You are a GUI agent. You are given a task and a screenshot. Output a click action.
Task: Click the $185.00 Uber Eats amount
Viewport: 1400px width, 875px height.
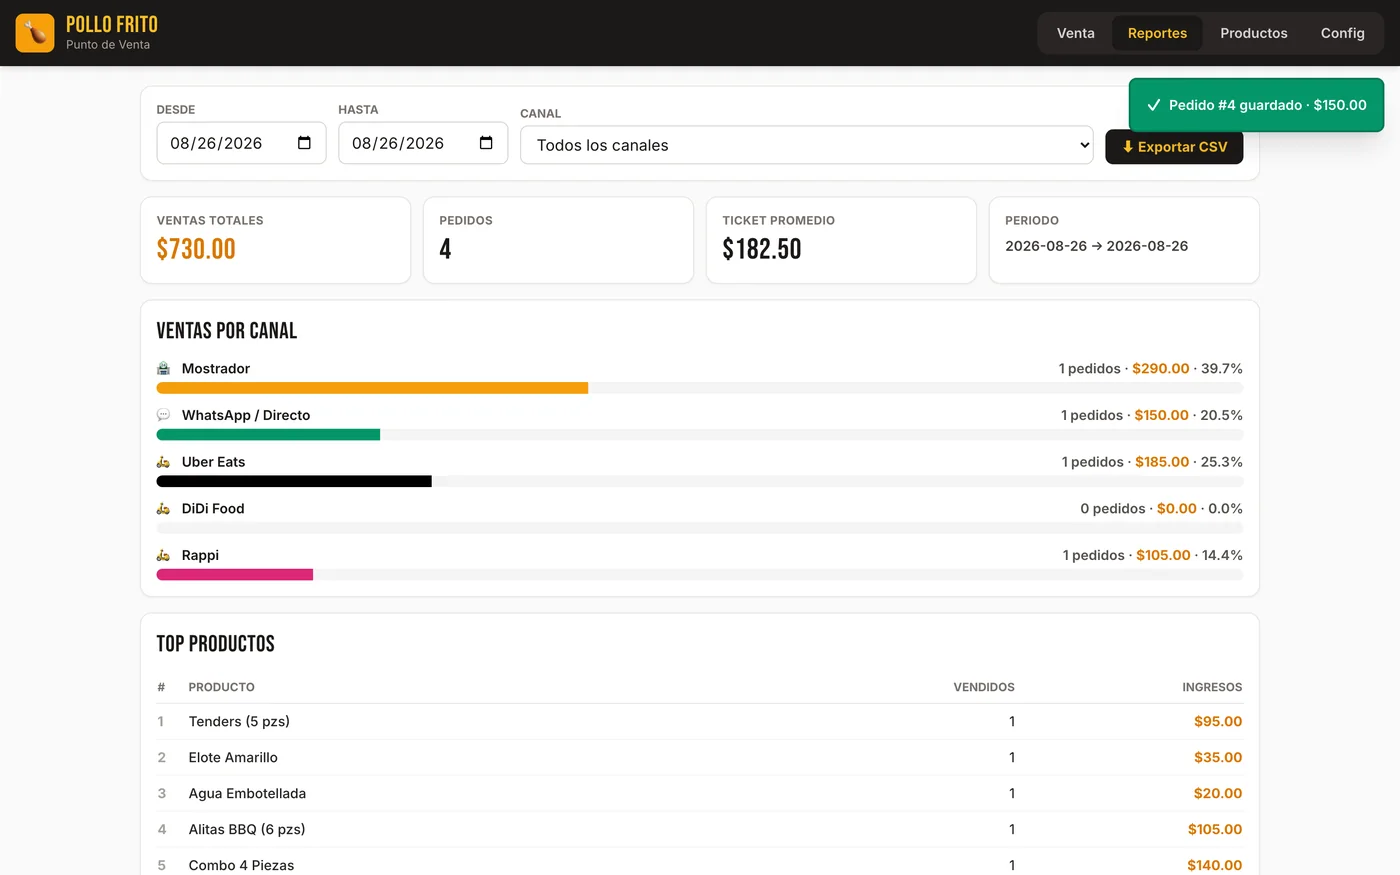(1162, 462)
